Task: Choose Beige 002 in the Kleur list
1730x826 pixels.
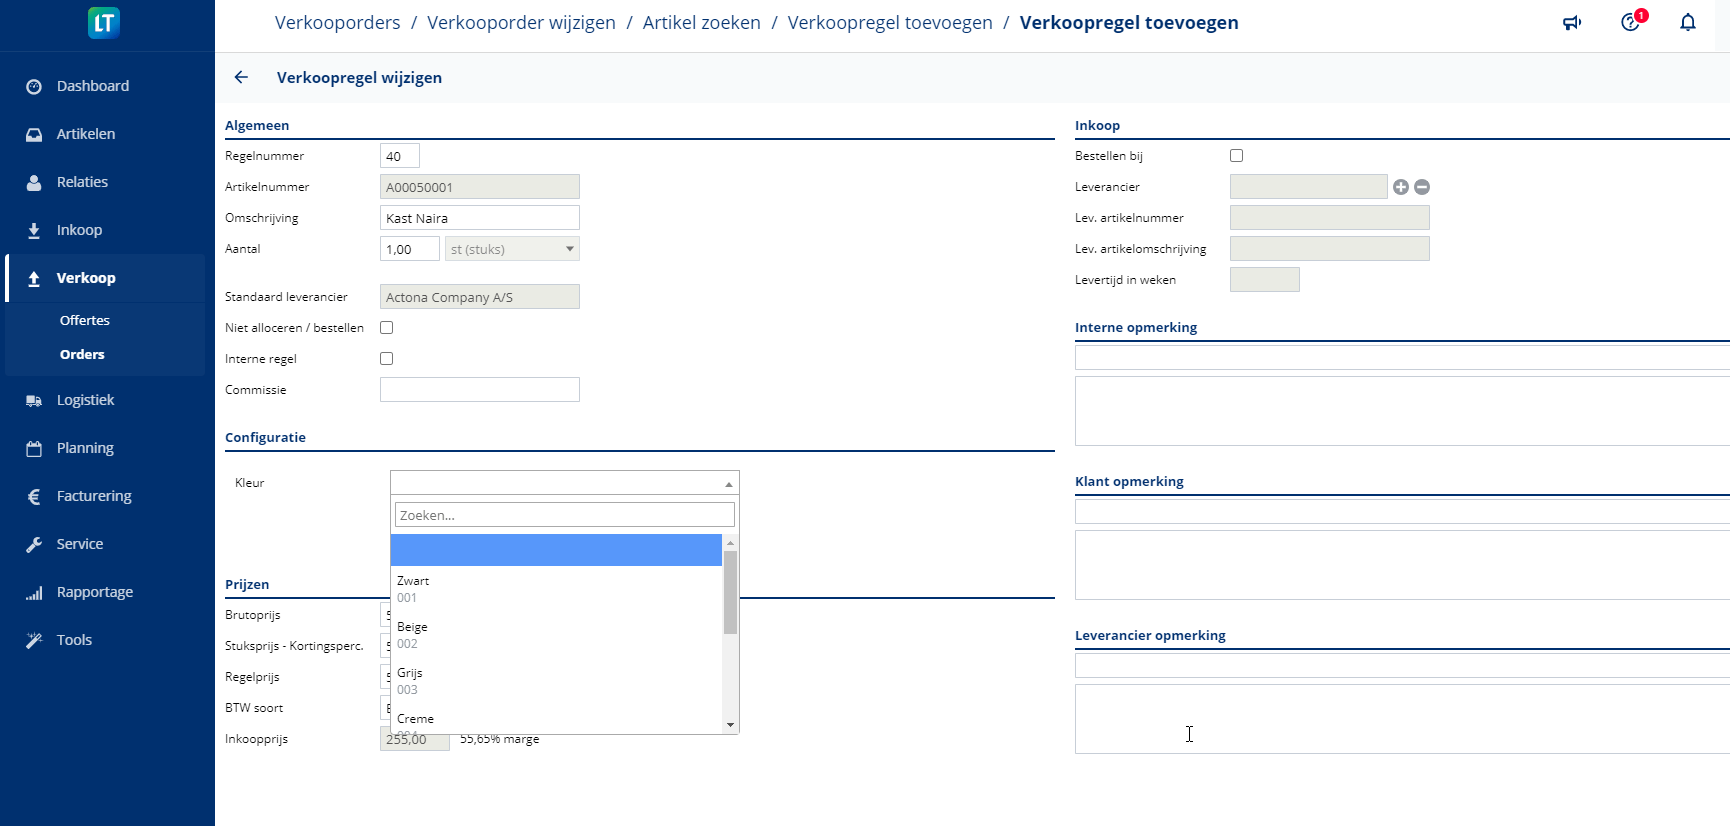Action: [555, 635]
